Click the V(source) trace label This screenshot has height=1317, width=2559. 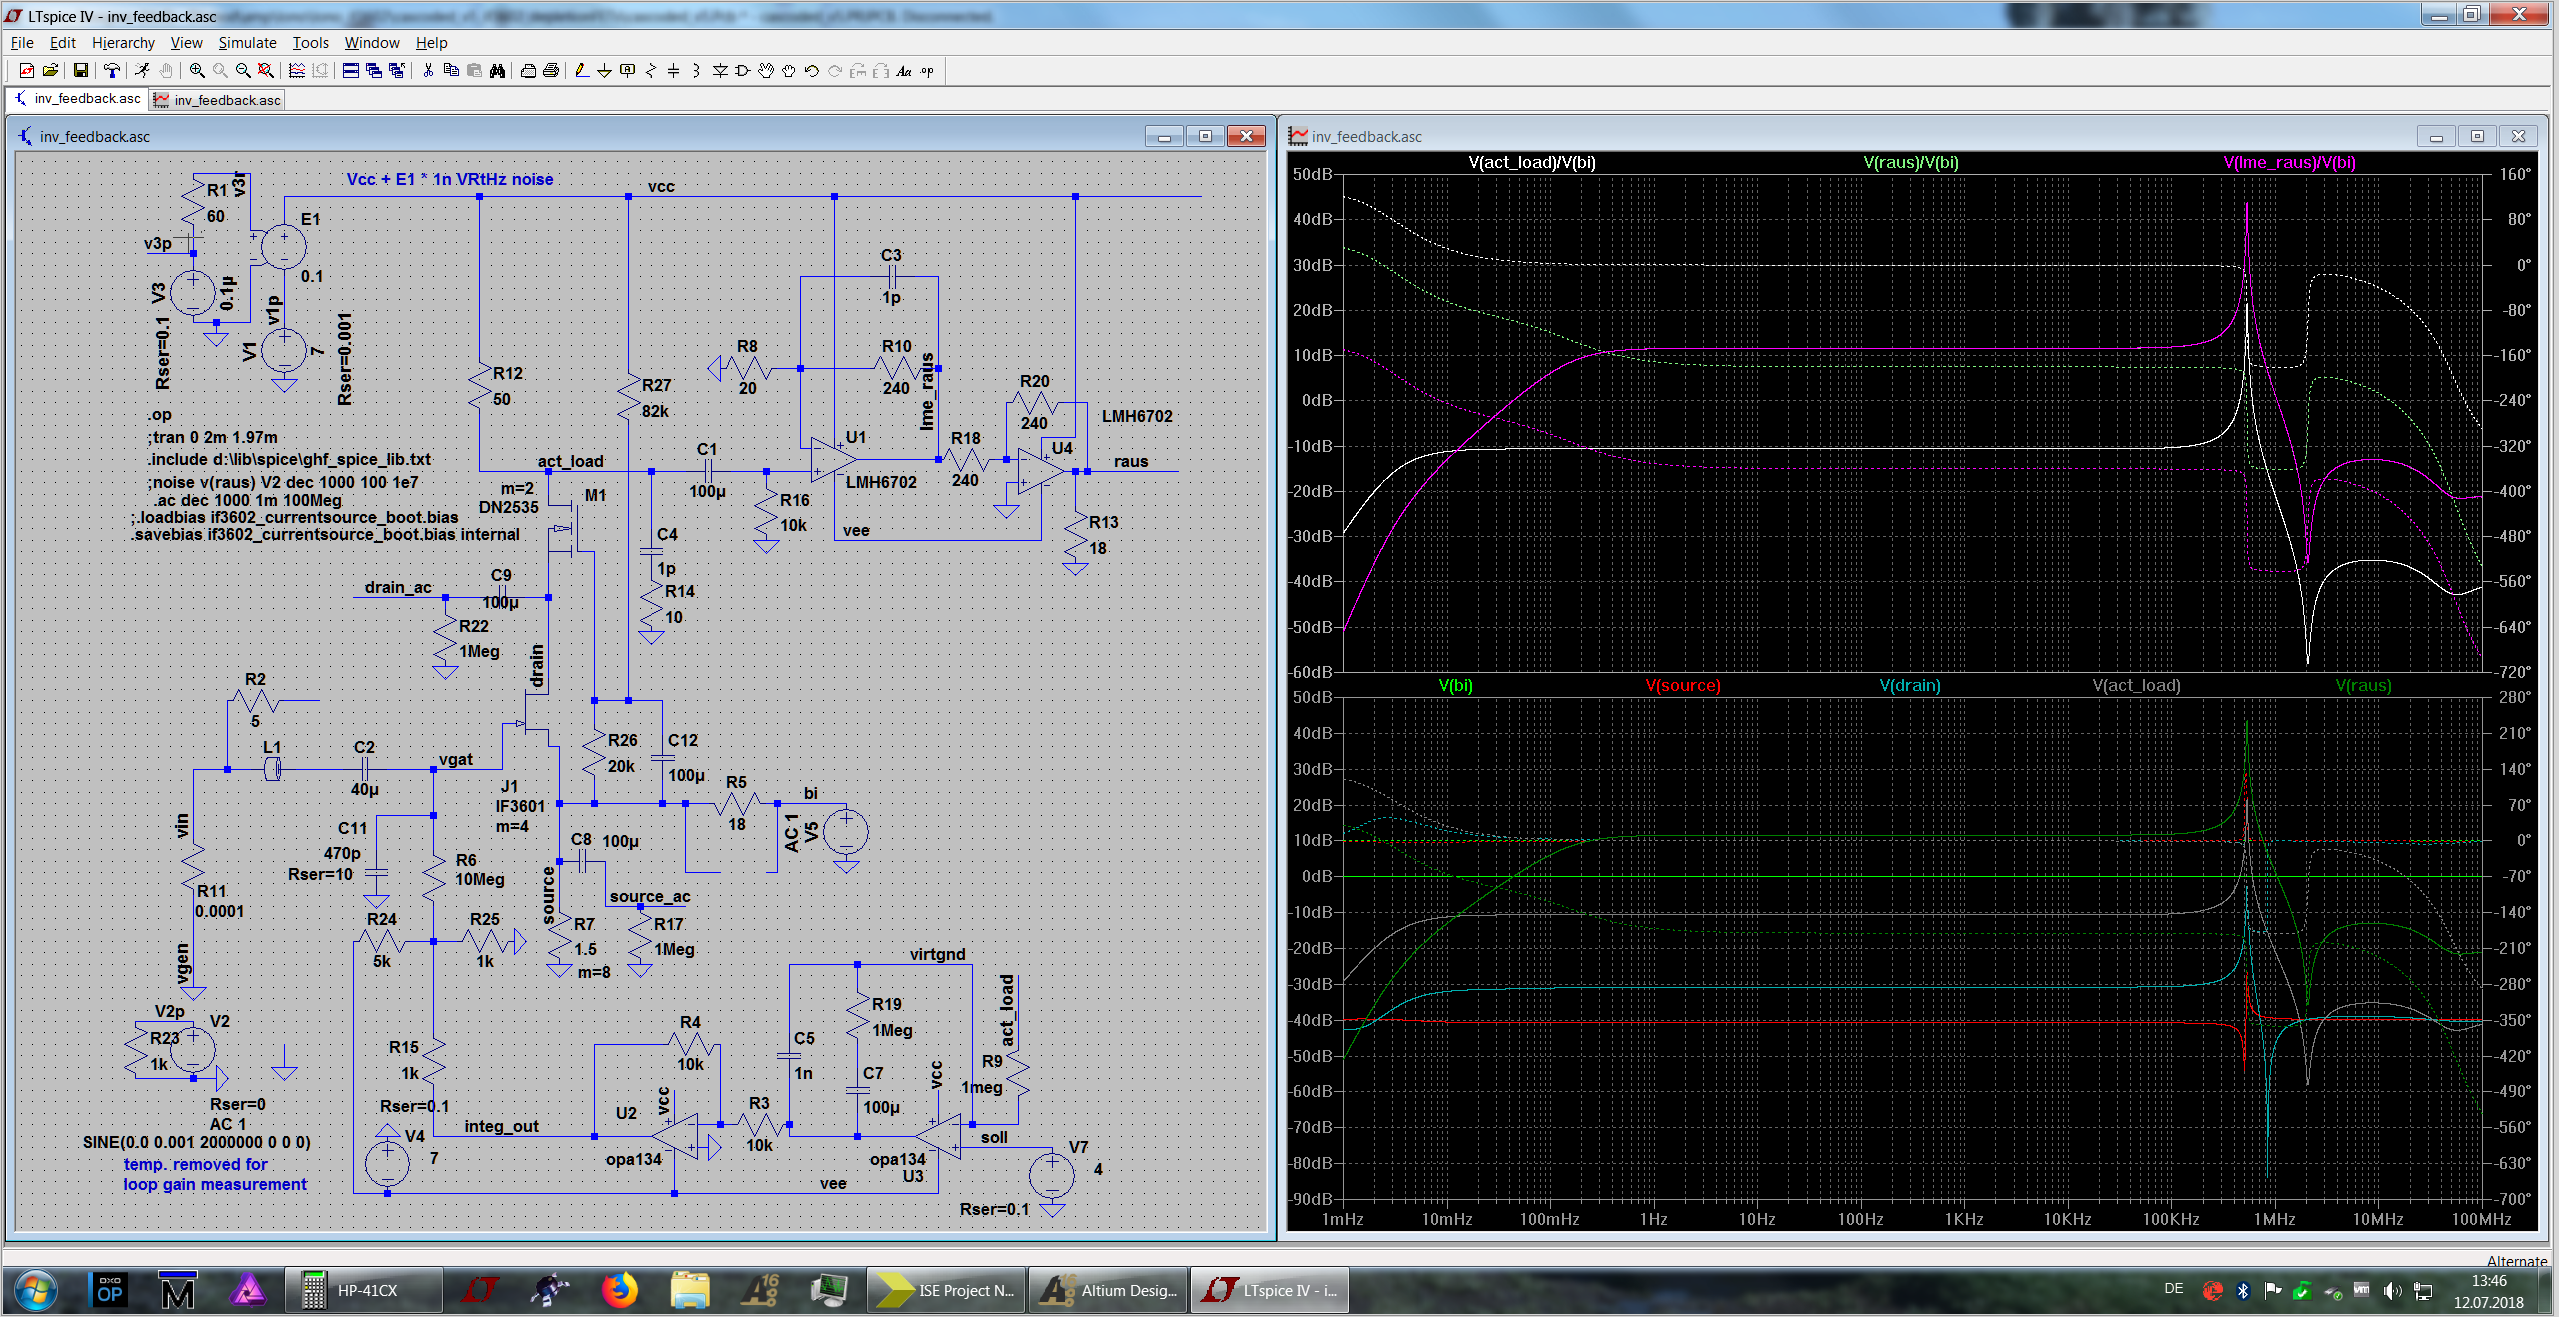[x=1682, y=686]
